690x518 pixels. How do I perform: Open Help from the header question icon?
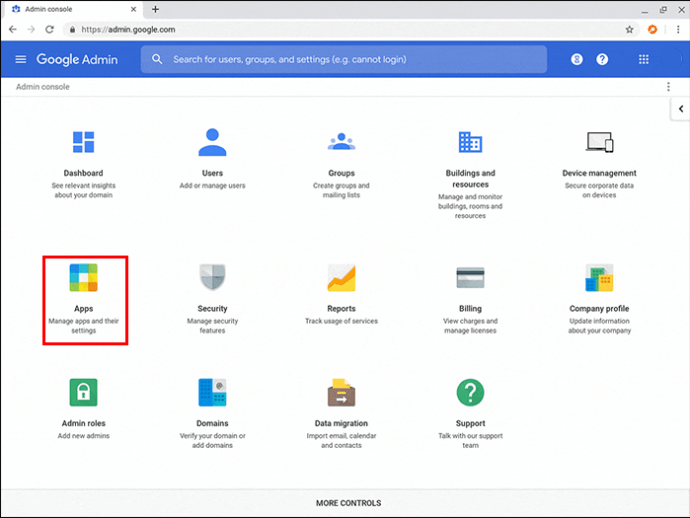[602, 59]
